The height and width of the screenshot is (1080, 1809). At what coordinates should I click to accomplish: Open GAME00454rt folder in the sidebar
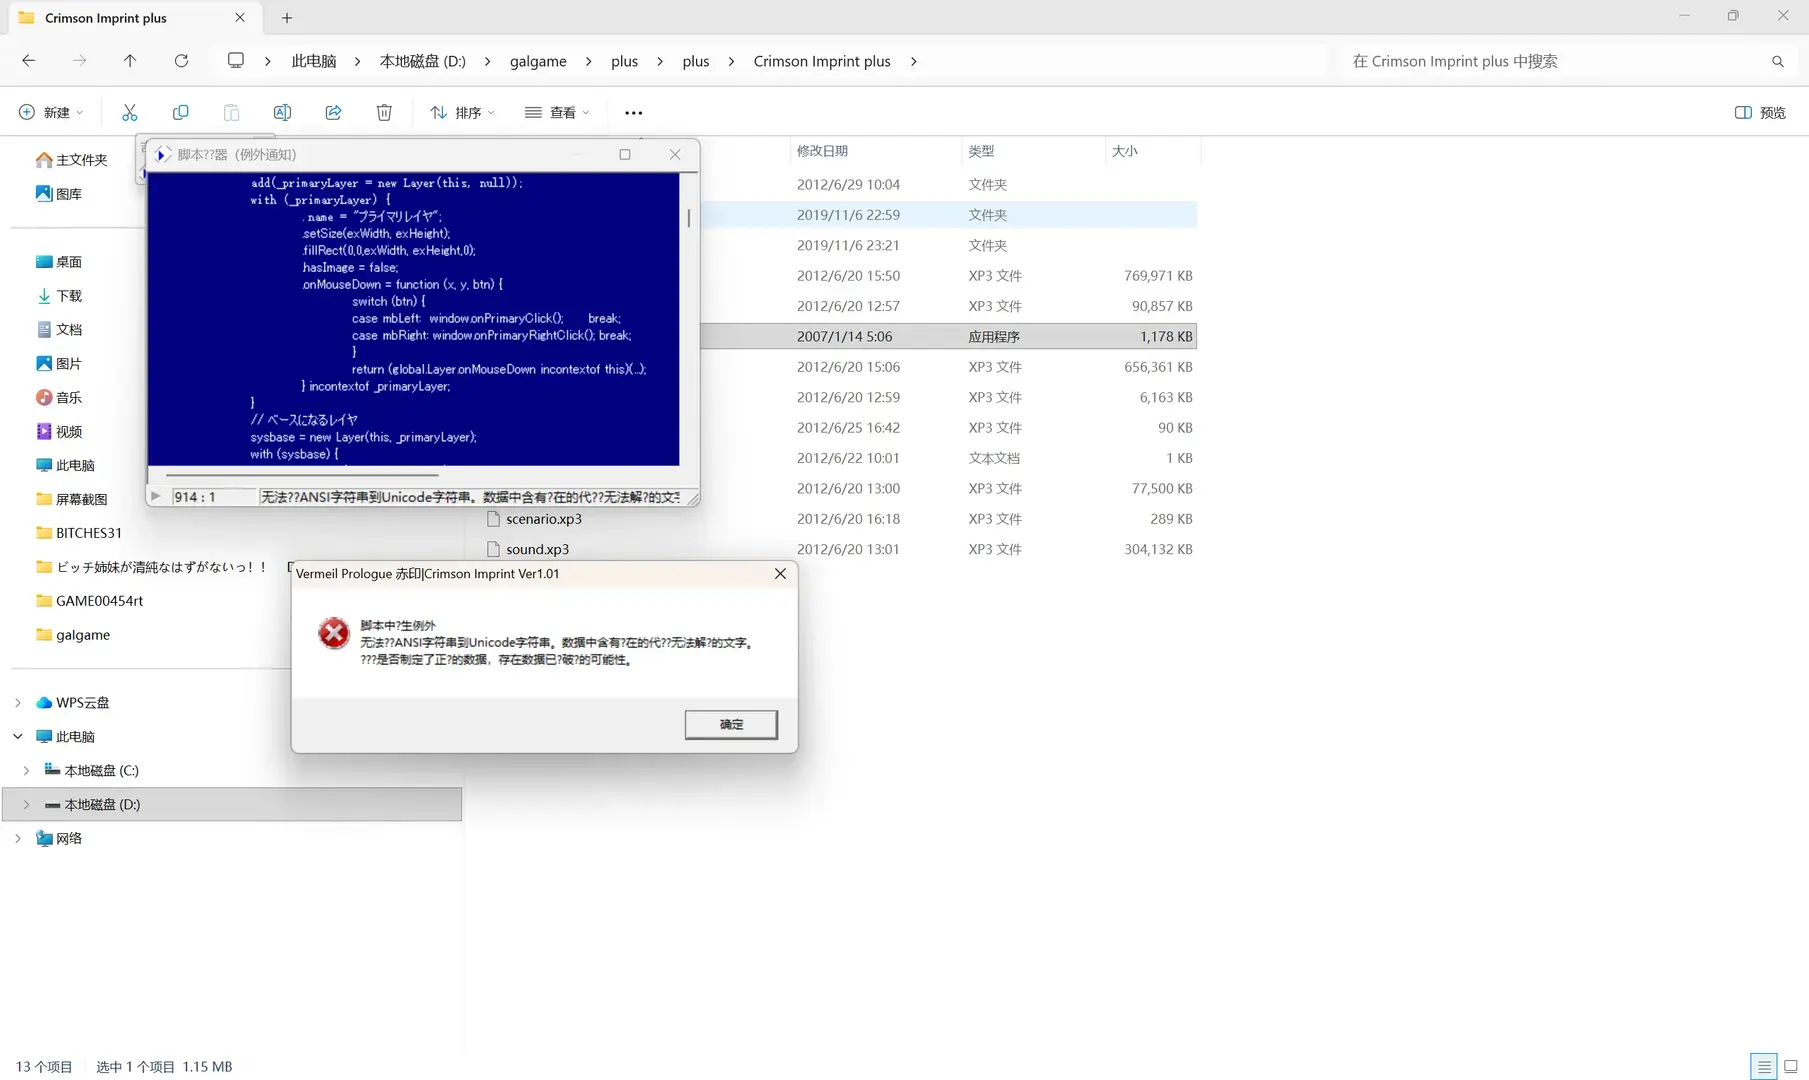[89, 601]
